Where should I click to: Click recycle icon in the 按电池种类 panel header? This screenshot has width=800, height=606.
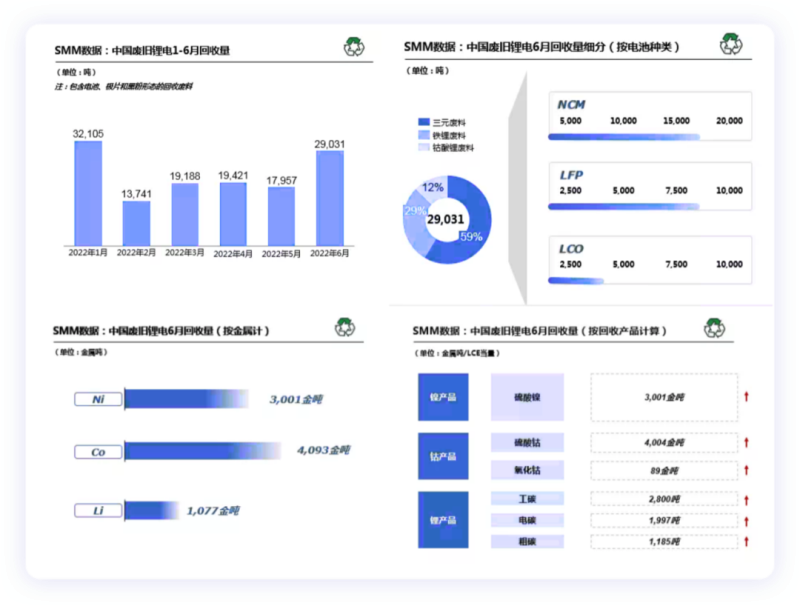click(731, 44)
